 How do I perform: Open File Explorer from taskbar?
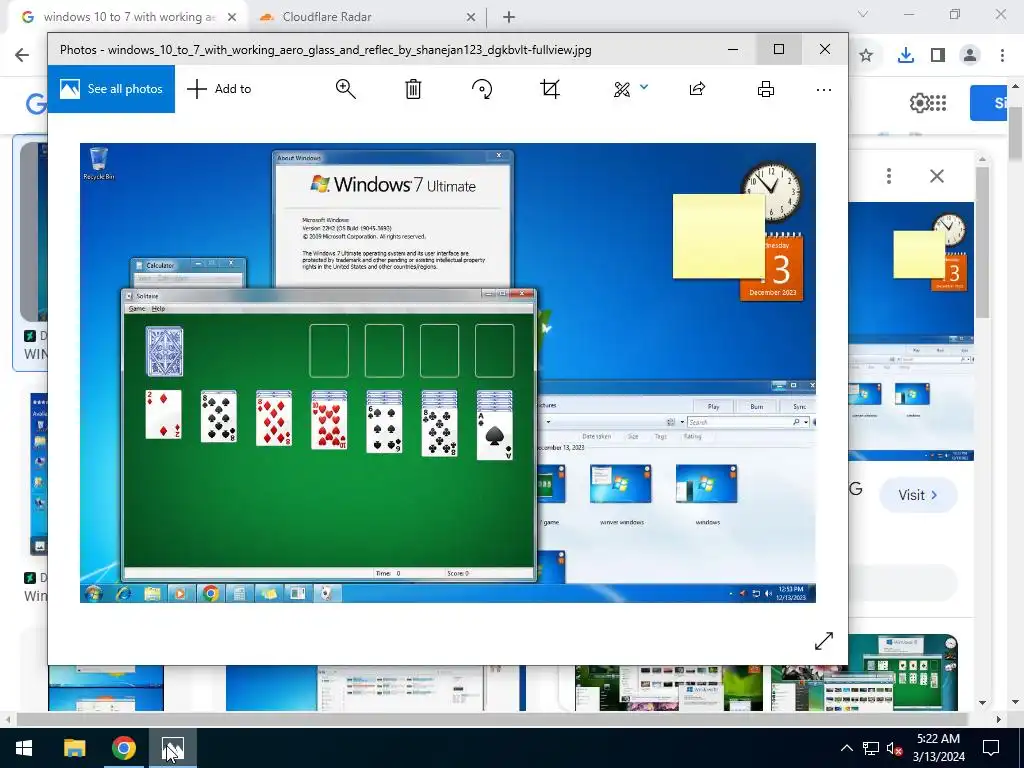pos(74,748)
